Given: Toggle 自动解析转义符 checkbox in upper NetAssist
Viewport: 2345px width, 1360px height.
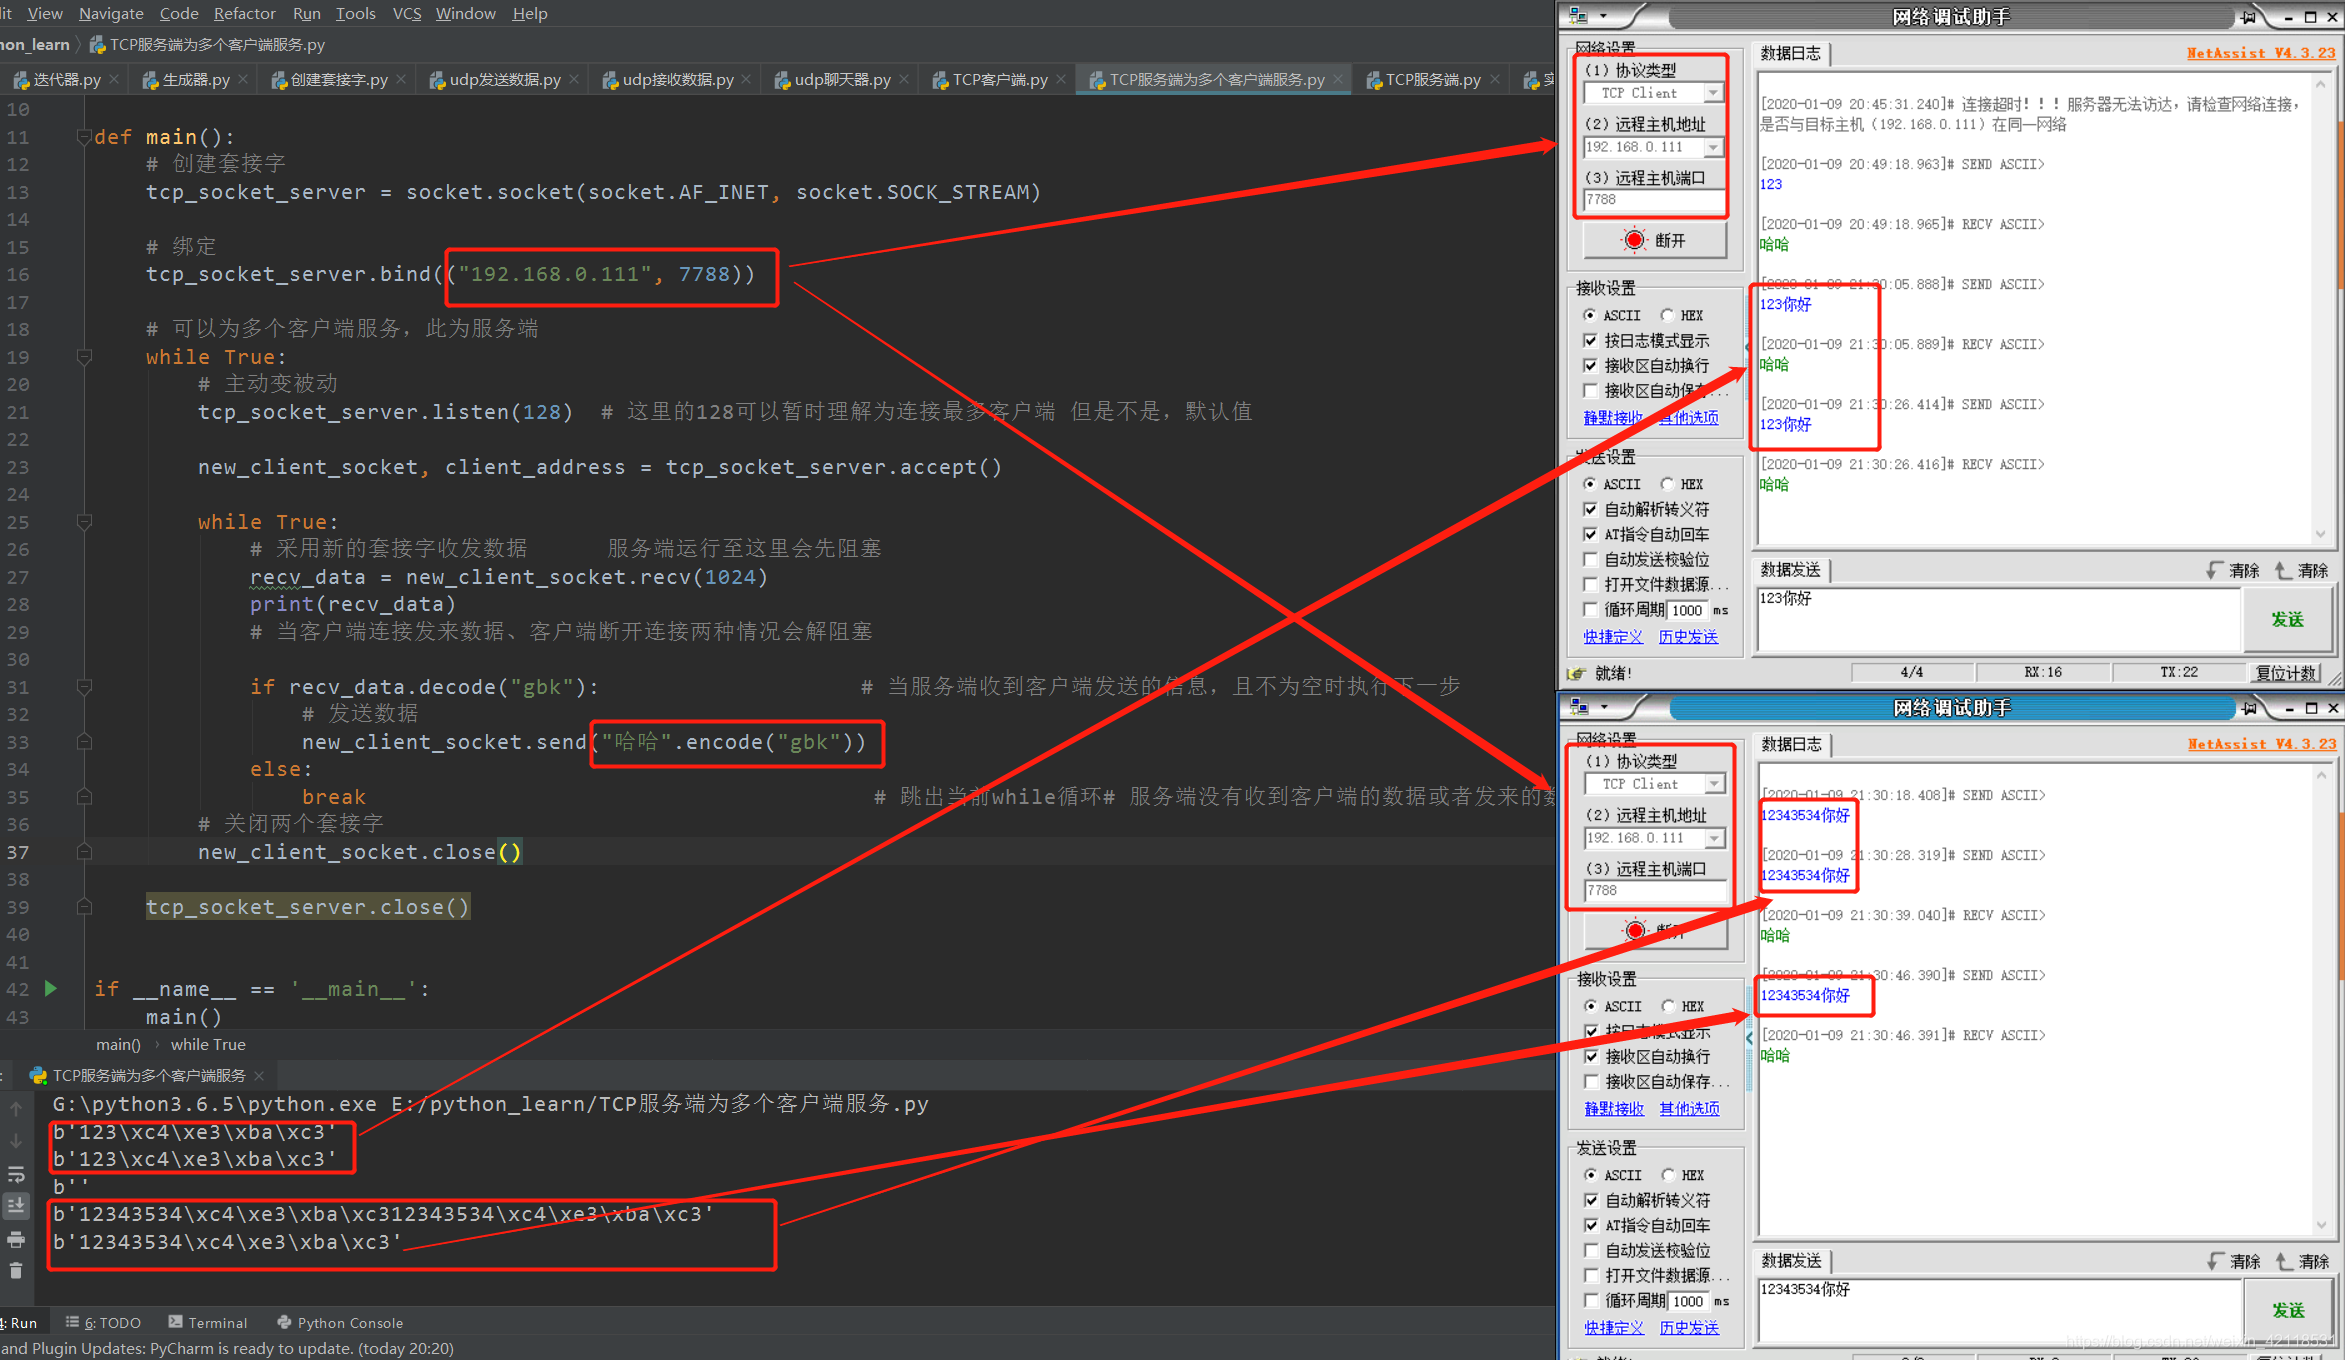Looking at the screenshot, I should click(1590, 510).
